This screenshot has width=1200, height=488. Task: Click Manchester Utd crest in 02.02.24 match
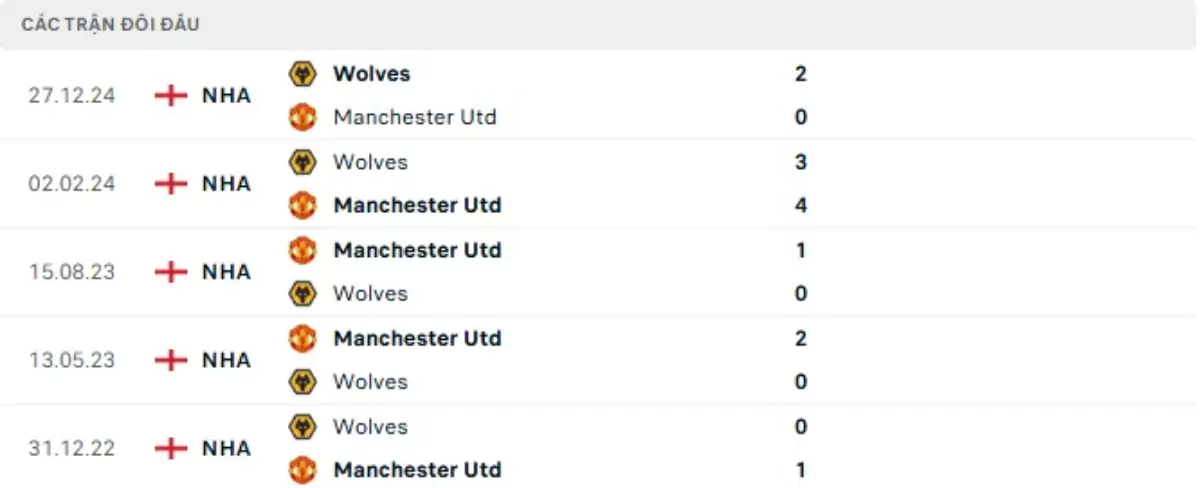click(x=302, y=206)
